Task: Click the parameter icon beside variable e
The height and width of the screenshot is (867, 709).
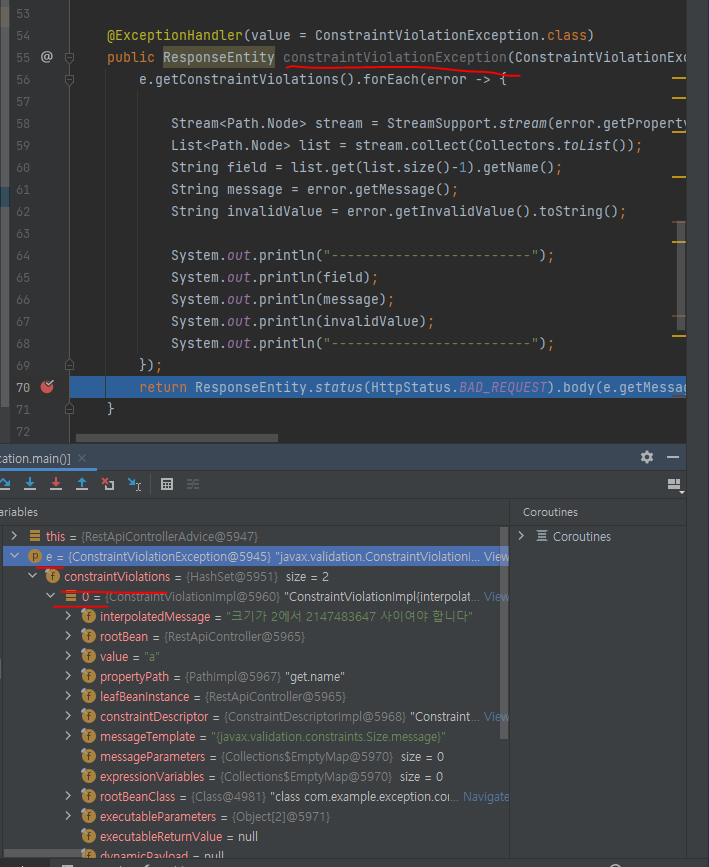Action: pos(35,556)
